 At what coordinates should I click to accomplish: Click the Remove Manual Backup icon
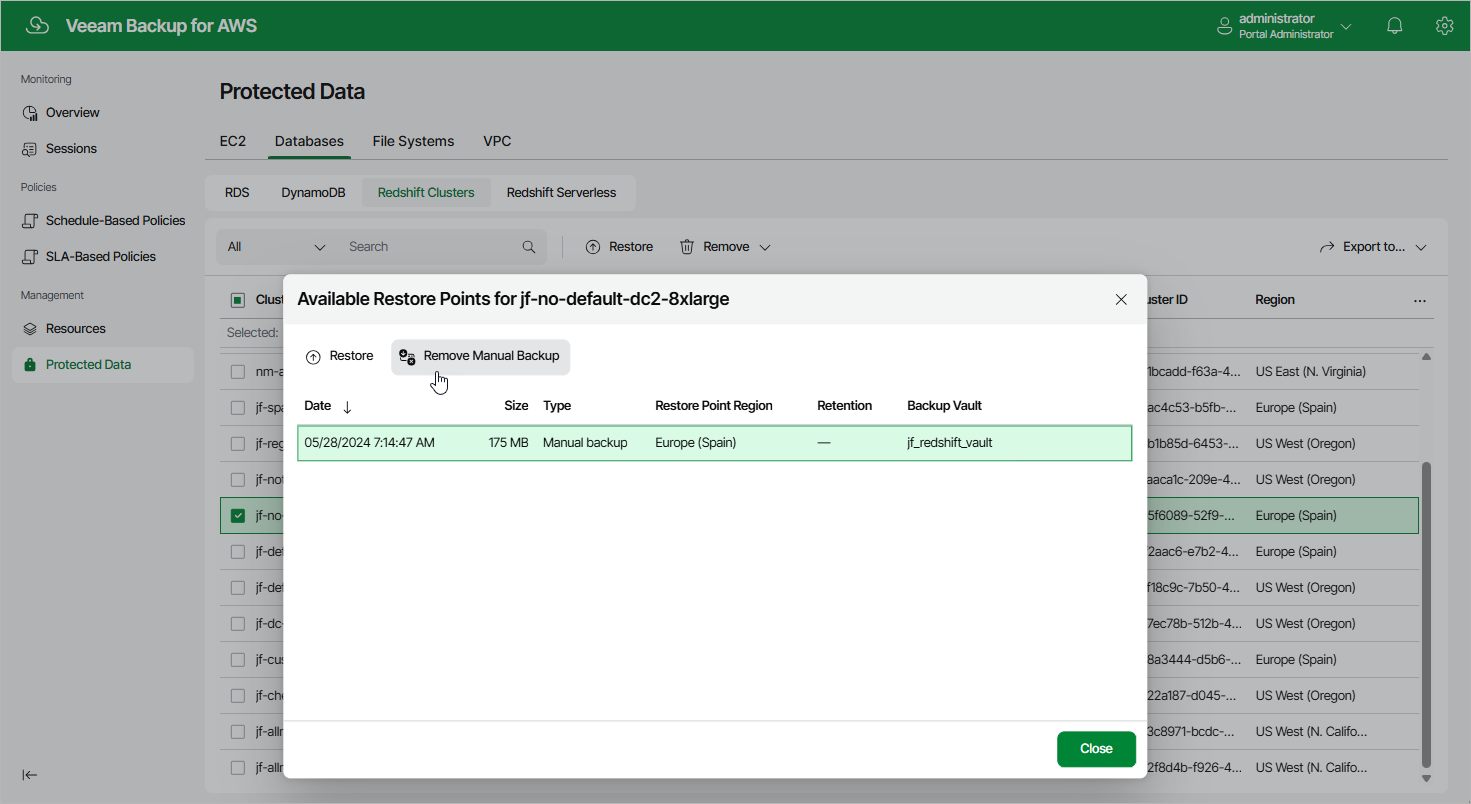tap(407, 357)
